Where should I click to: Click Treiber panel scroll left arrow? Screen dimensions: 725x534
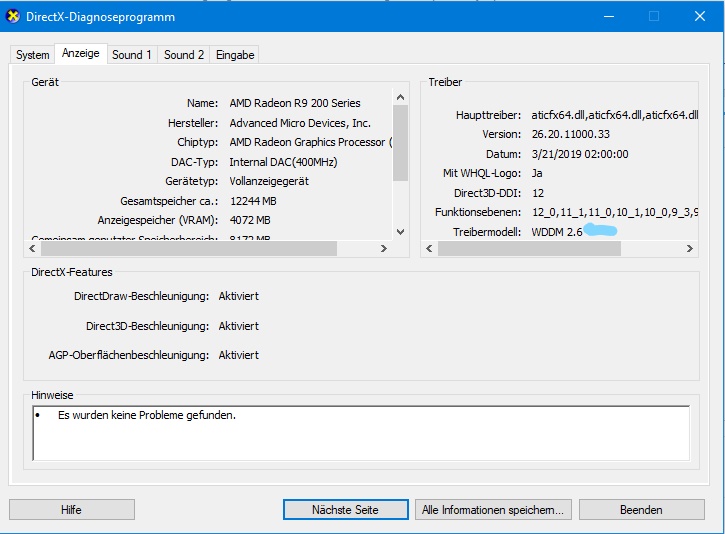pyautogui.click(x=429, y=249)
